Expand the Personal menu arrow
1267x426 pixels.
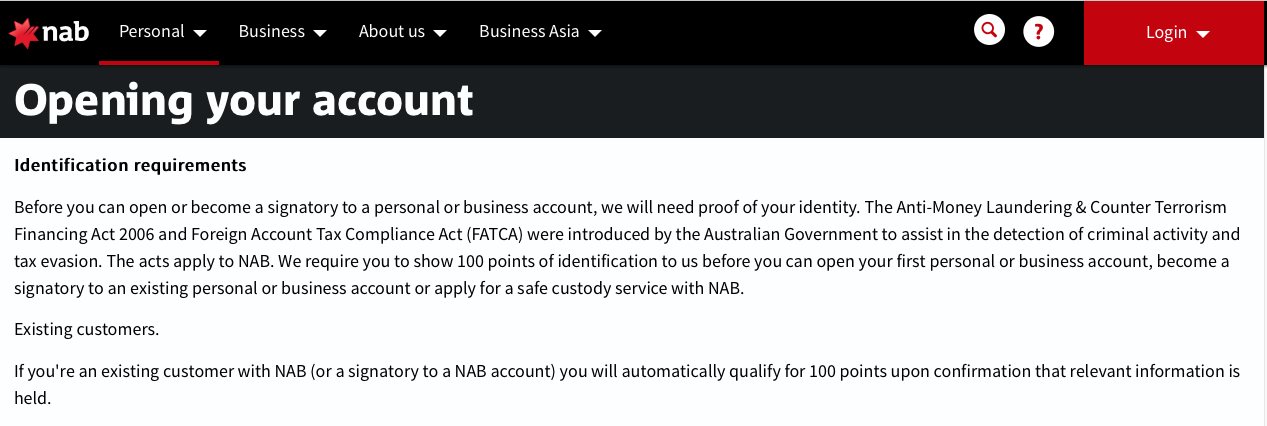click(x=200, y=33)
